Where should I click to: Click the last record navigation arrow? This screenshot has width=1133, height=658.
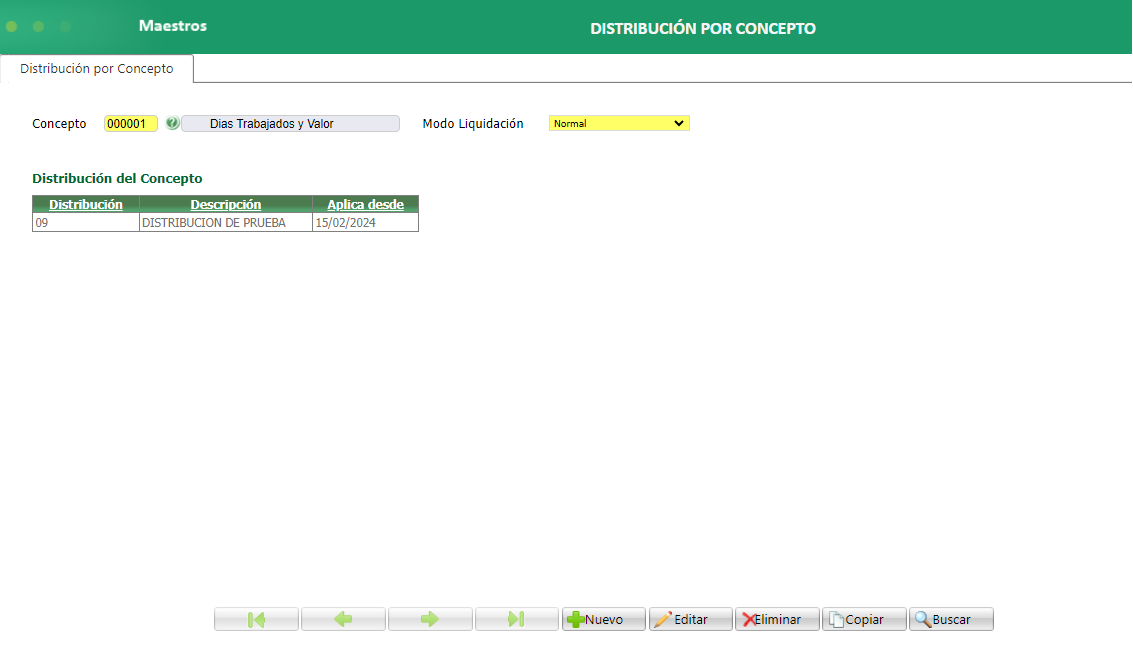(516, 618)
